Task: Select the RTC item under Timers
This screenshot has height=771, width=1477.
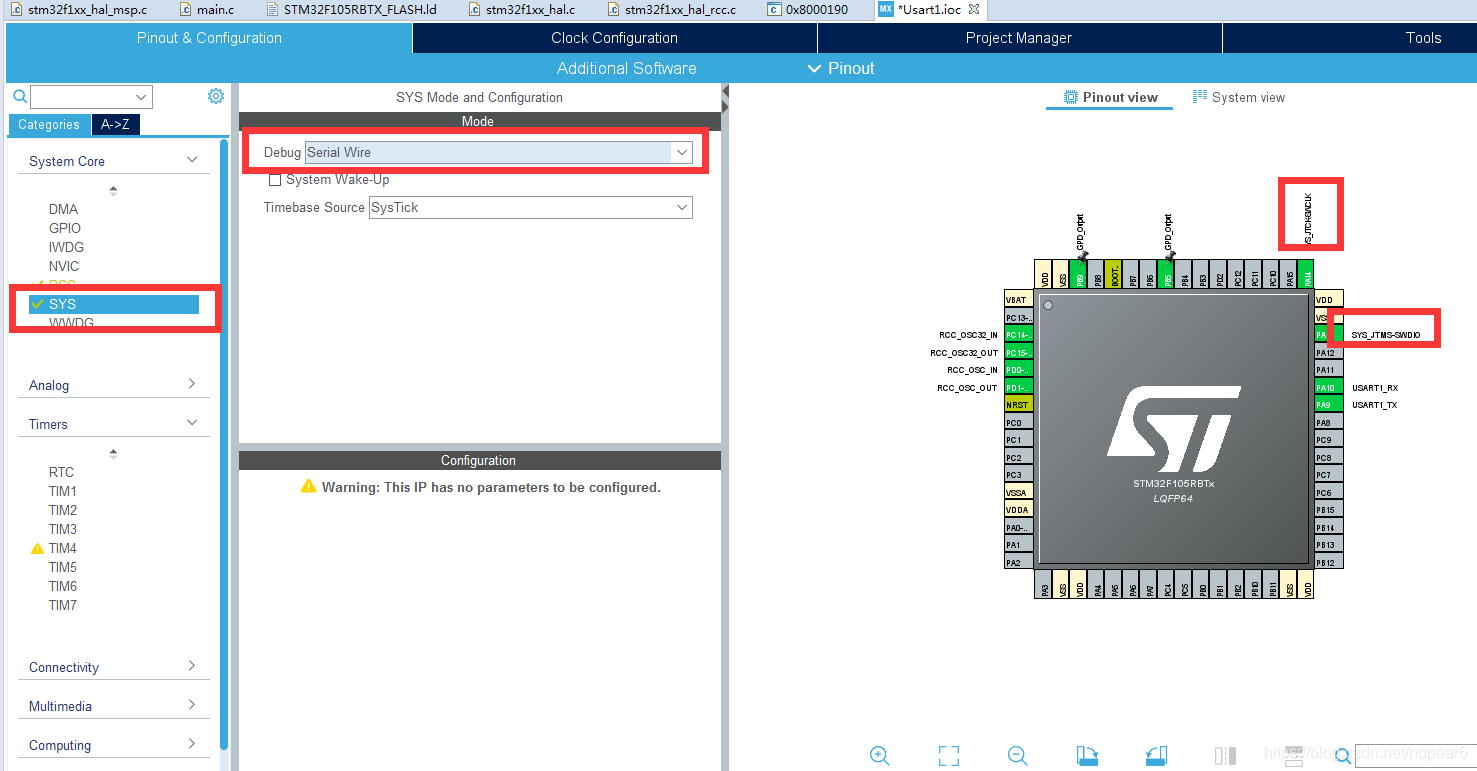Action: [61, 472]
